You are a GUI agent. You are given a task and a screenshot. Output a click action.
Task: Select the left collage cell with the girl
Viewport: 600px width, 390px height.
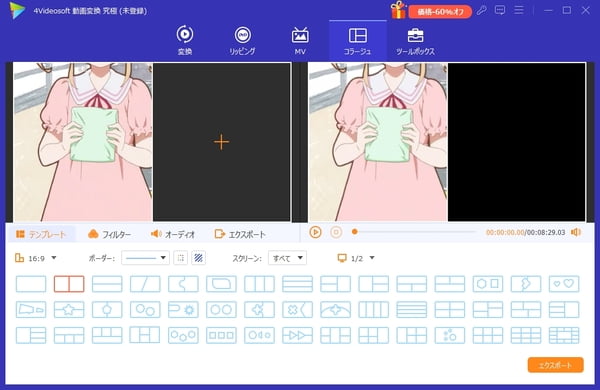(83, 142)
